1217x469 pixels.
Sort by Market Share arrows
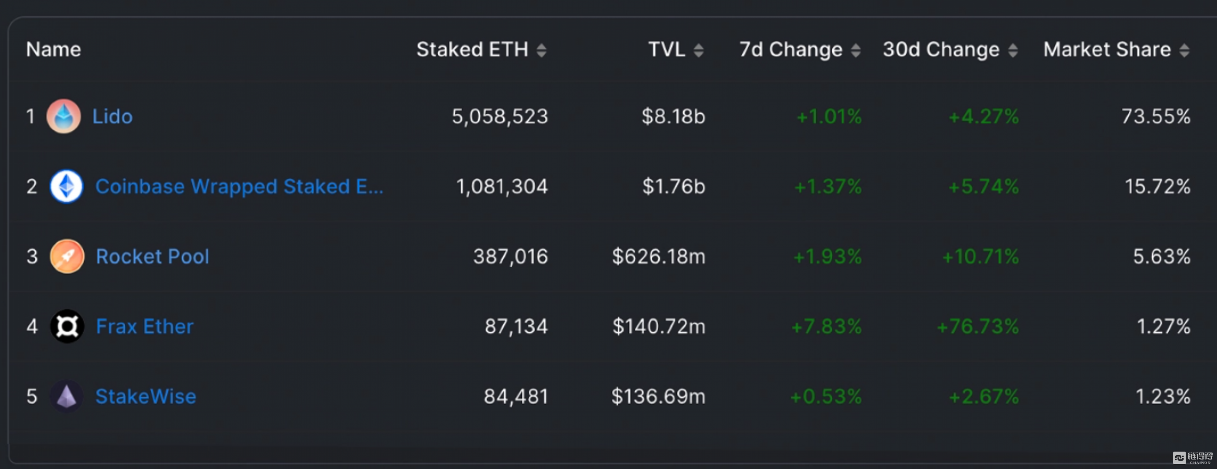click(1184, 50)
